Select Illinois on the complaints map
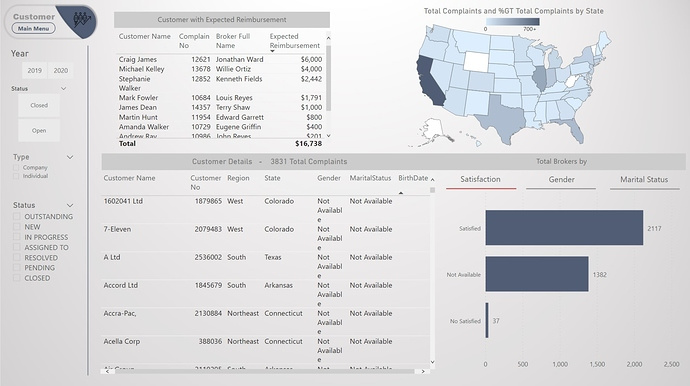The height and width of the screenshot is (386, 690). click(540, 78)
